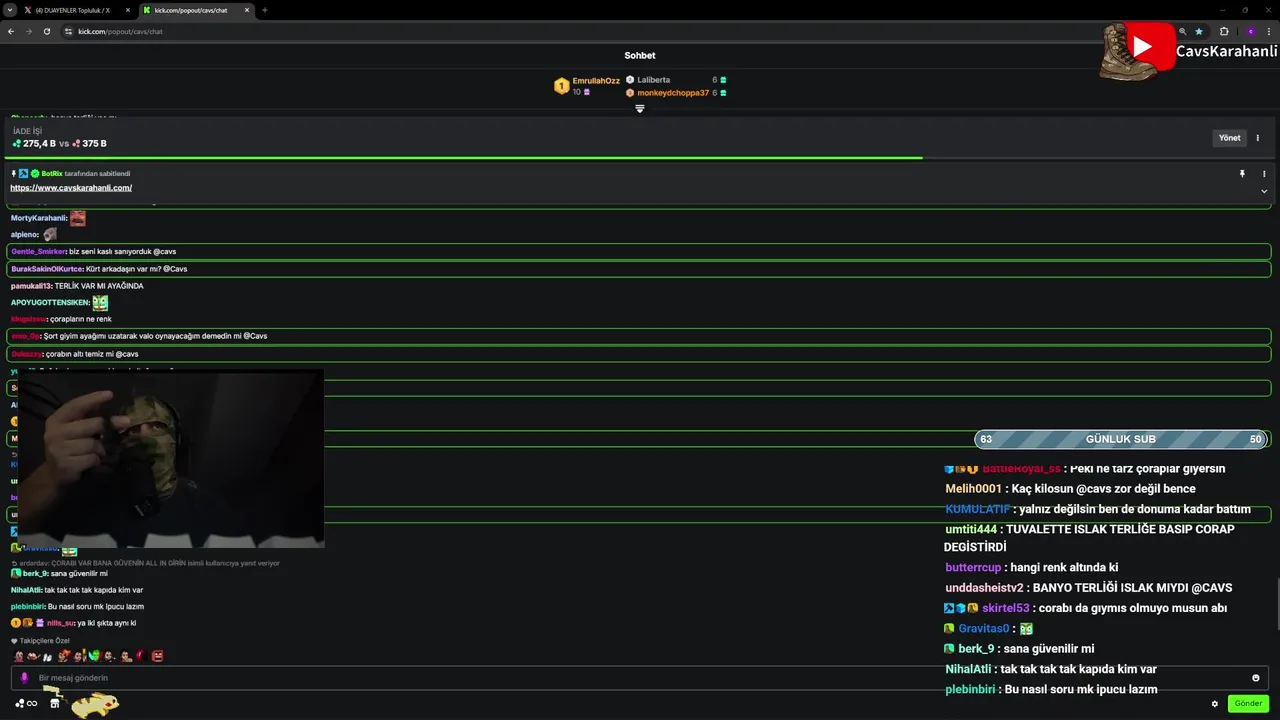Type in the Bir mesaj gönderin field
This screenshot has height=720, width=1280.
(x=640, y=678)
